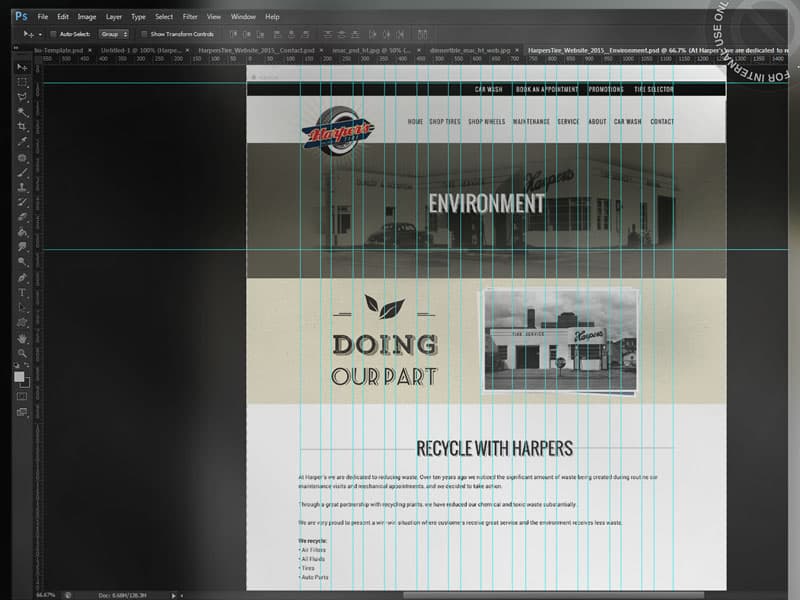Select the Path Selection tool

click(x=22, y=307)
